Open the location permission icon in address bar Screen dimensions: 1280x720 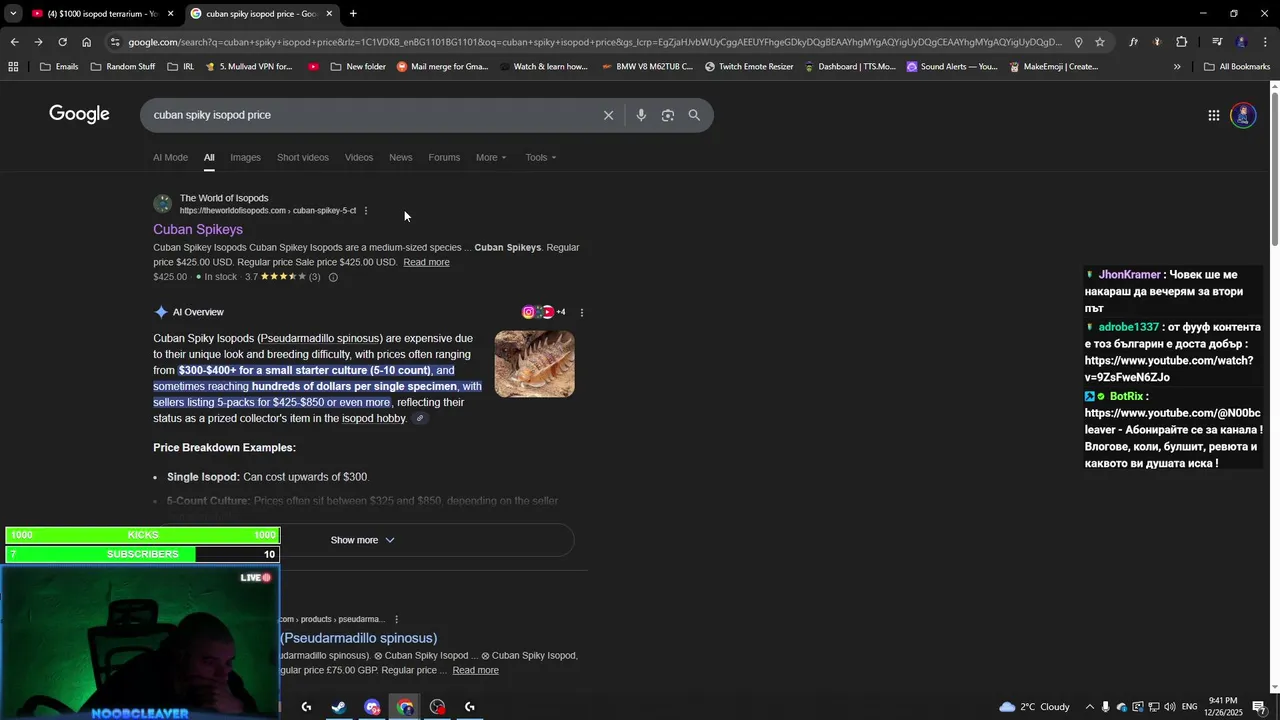tap(1078, 42)
